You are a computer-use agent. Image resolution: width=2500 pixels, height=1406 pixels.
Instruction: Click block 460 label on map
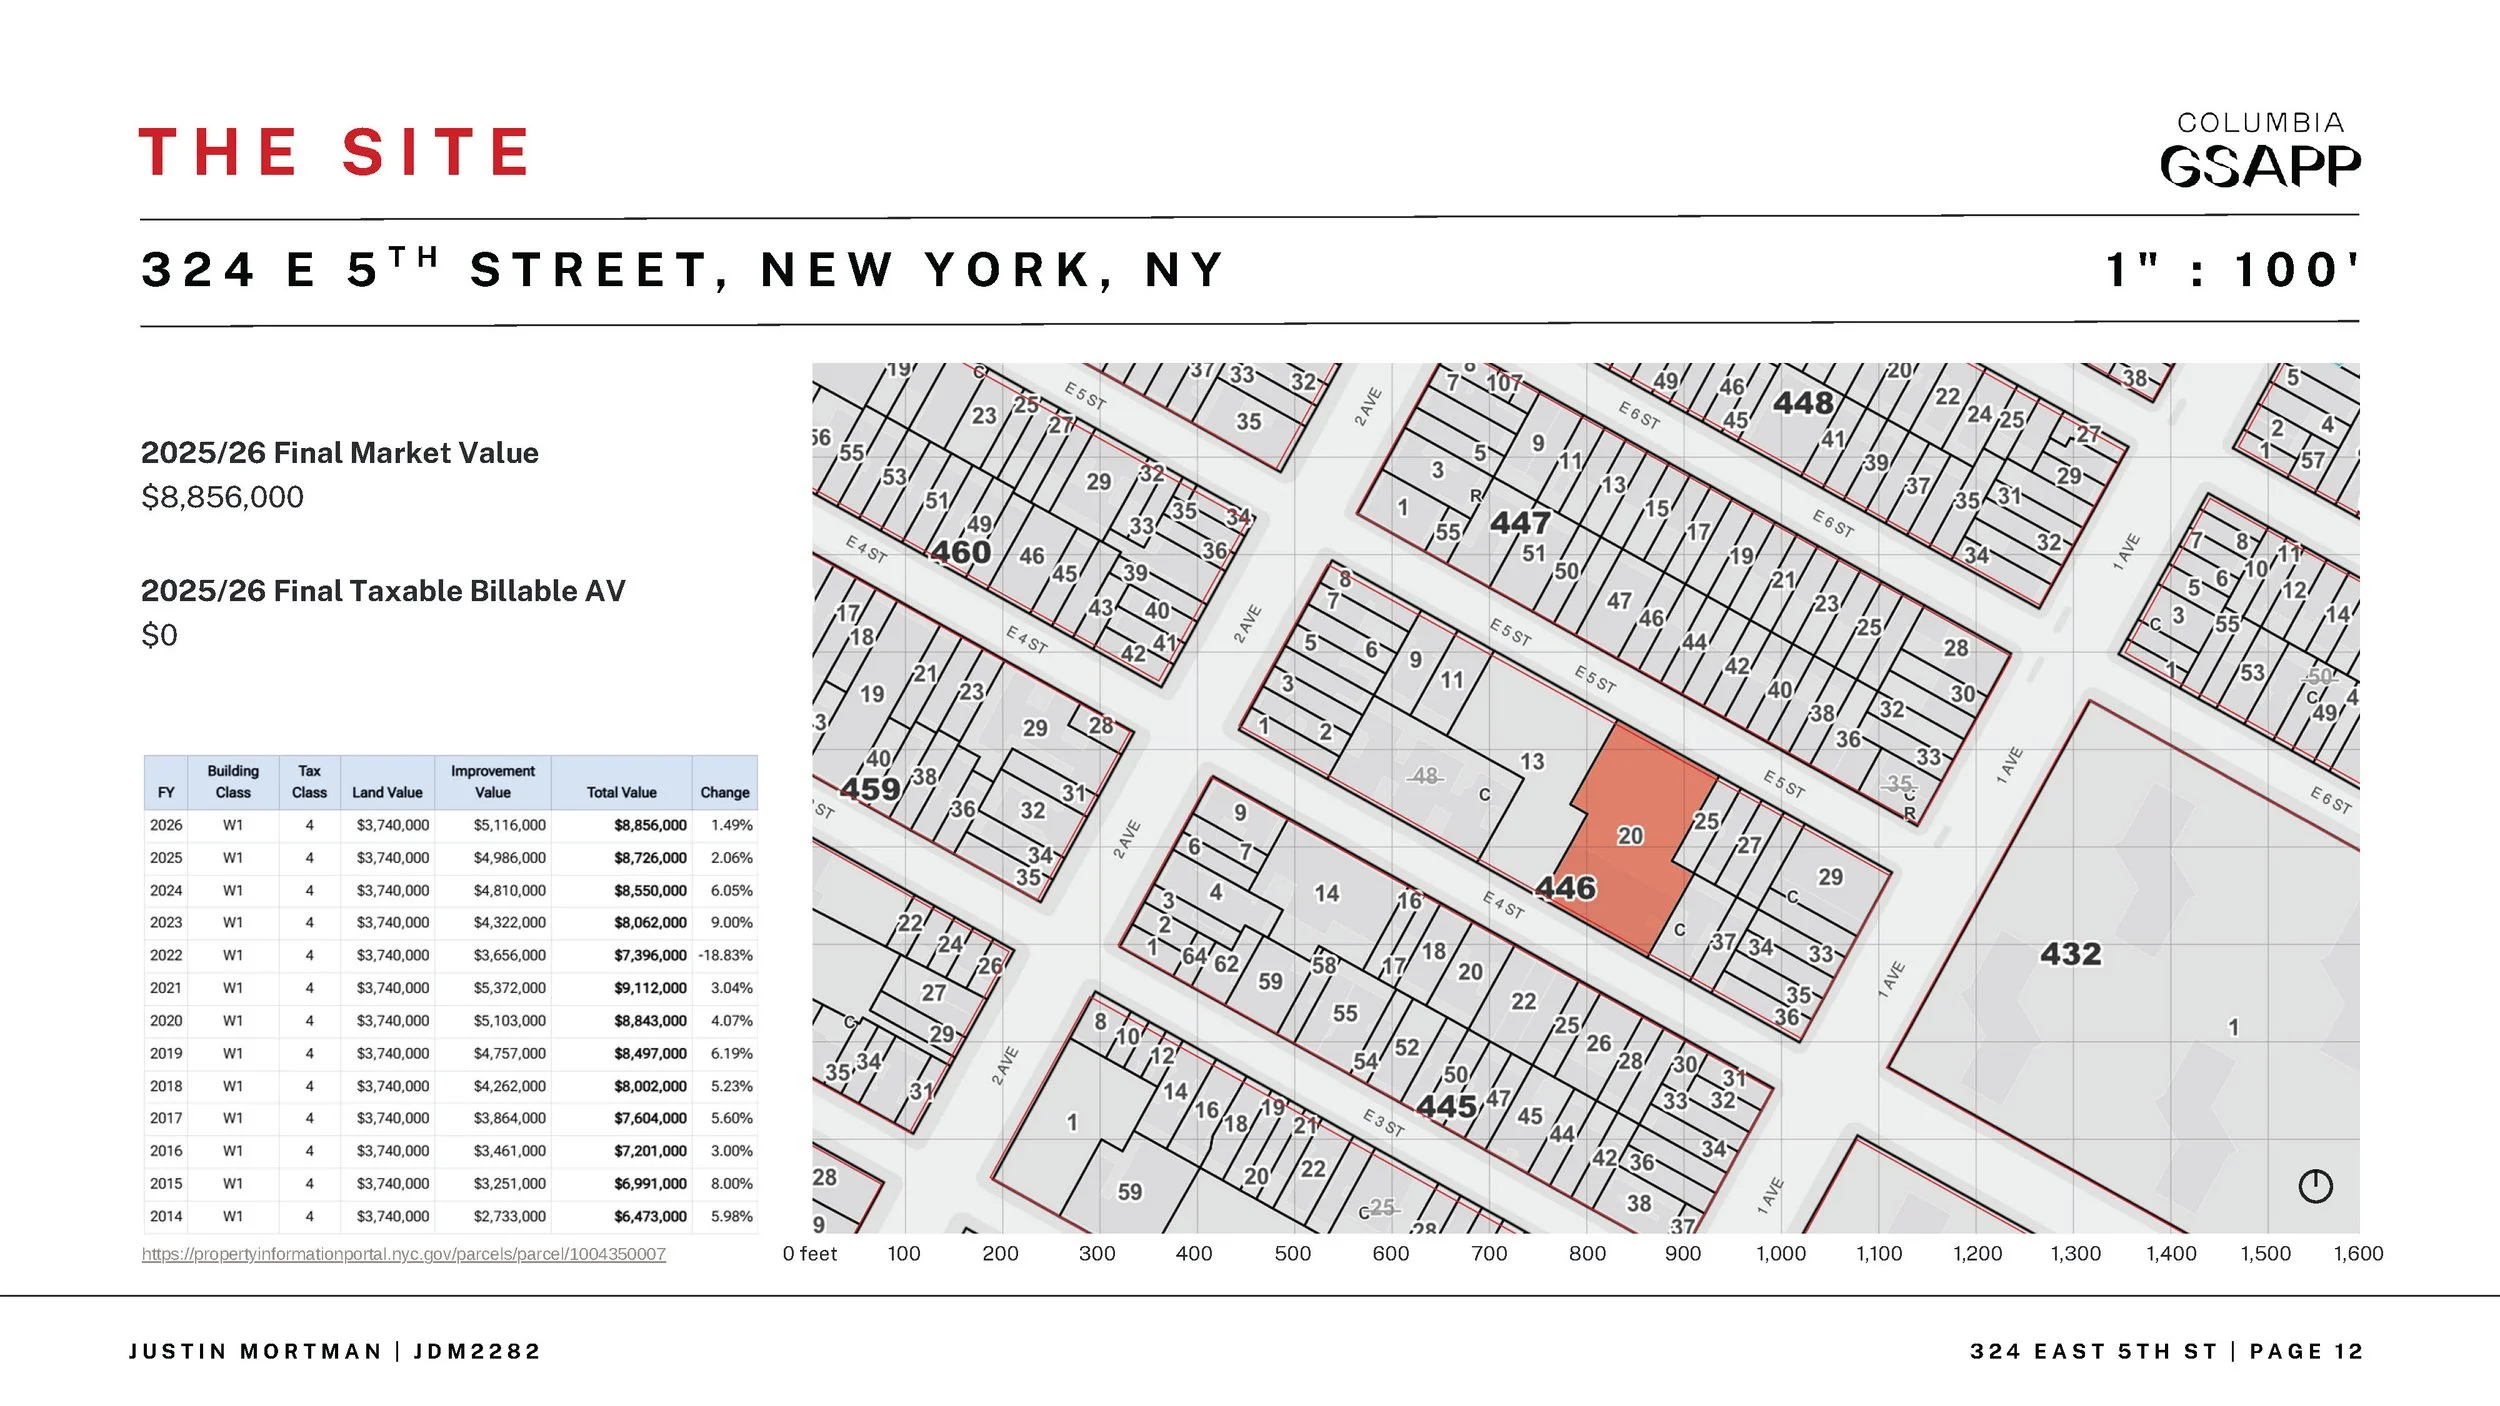[x=961, y=552]
